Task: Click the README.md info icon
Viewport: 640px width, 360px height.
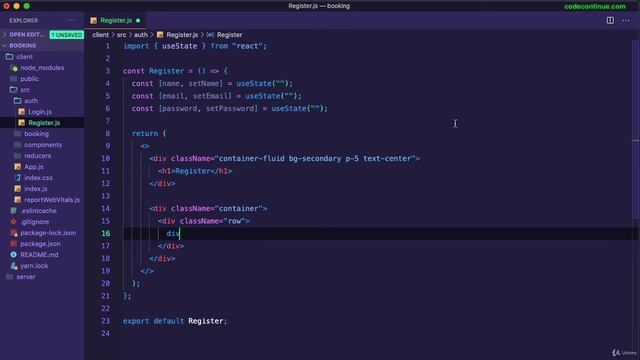Action: [13, 255]
